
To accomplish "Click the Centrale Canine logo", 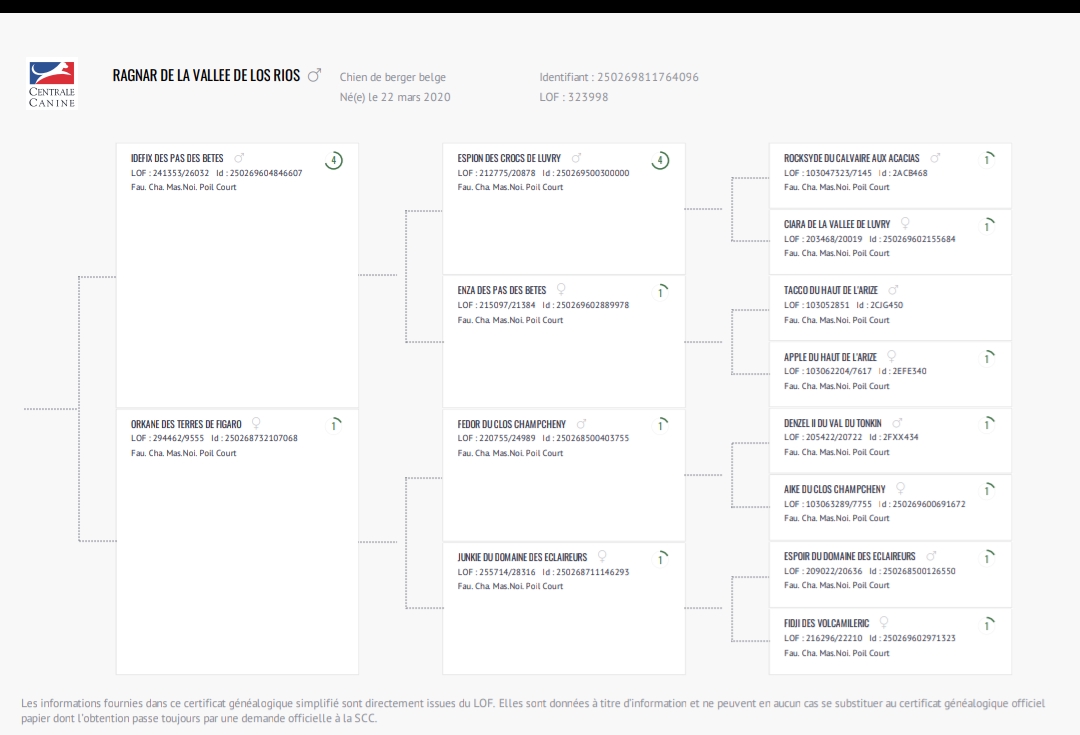I will pyautogui.click(x=52, y=84).
